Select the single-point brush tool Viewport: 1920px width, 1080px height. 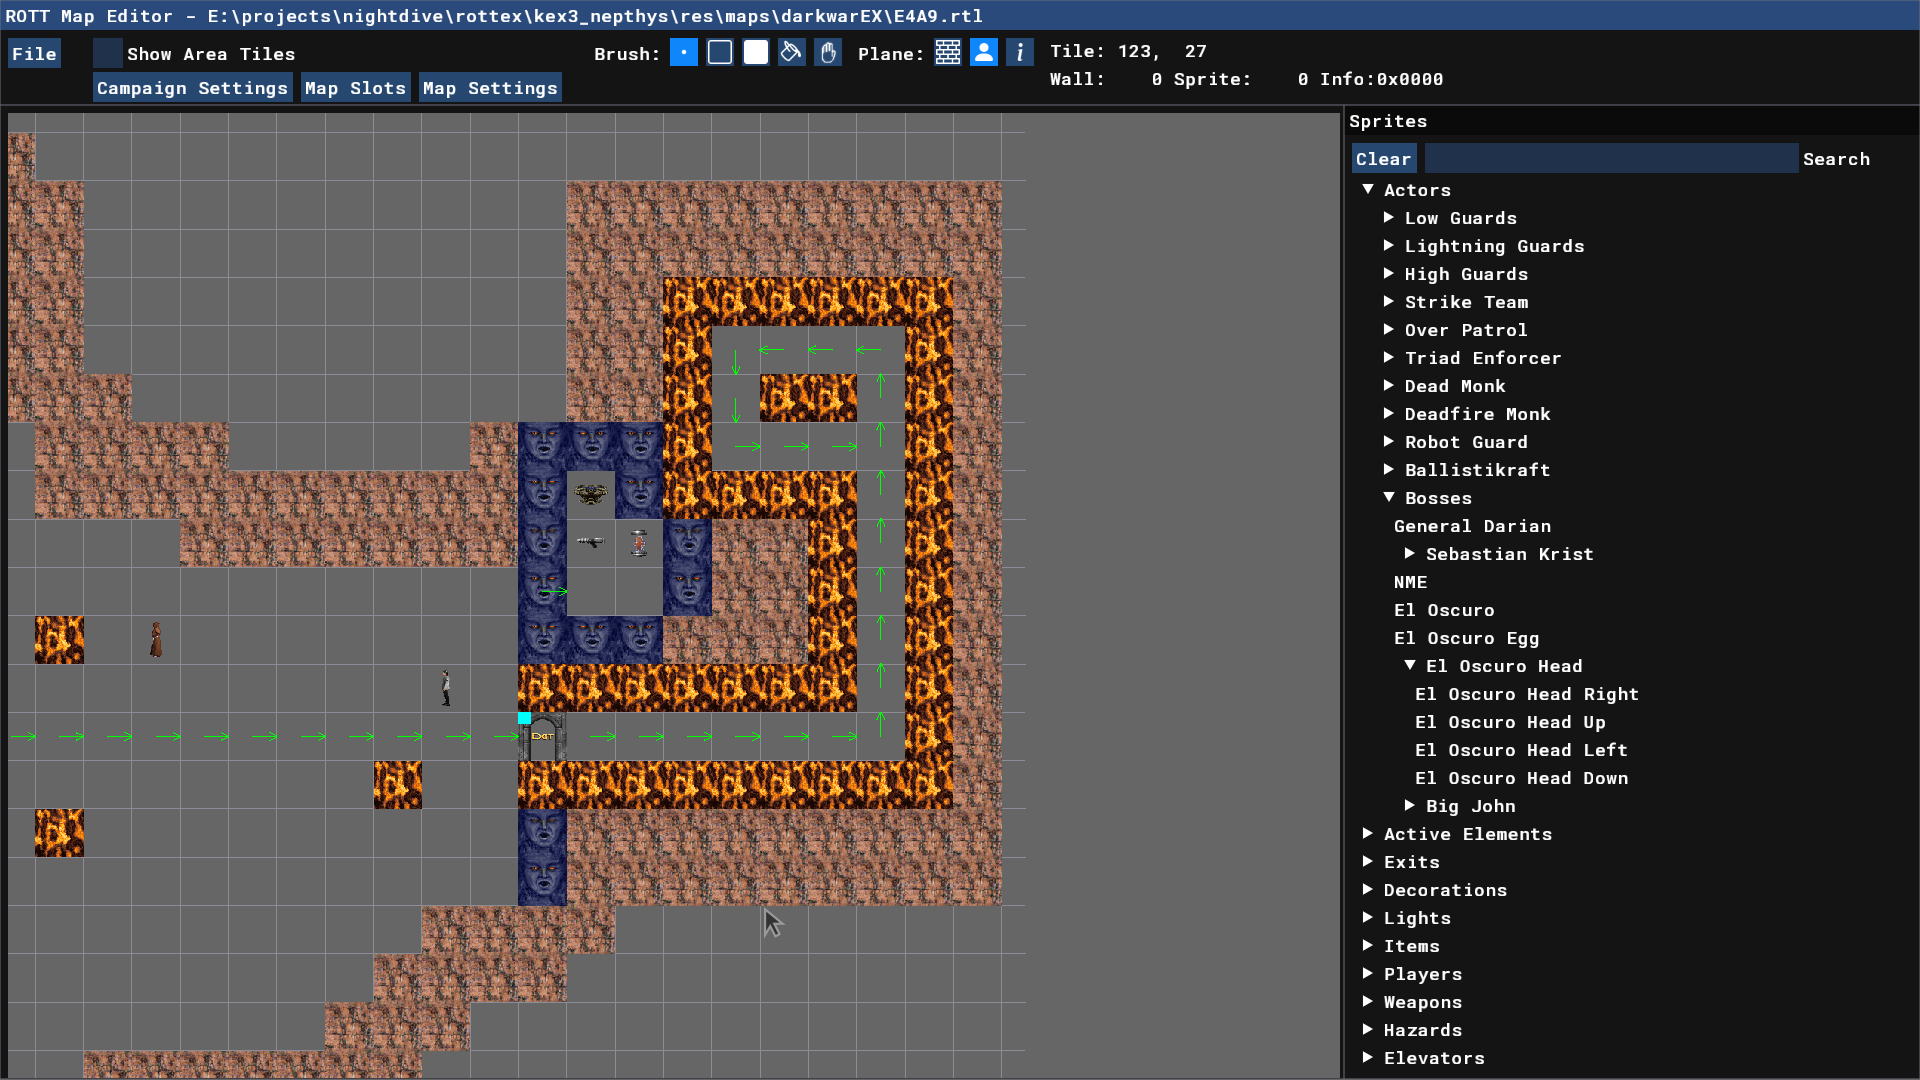[x=683, y=53]
